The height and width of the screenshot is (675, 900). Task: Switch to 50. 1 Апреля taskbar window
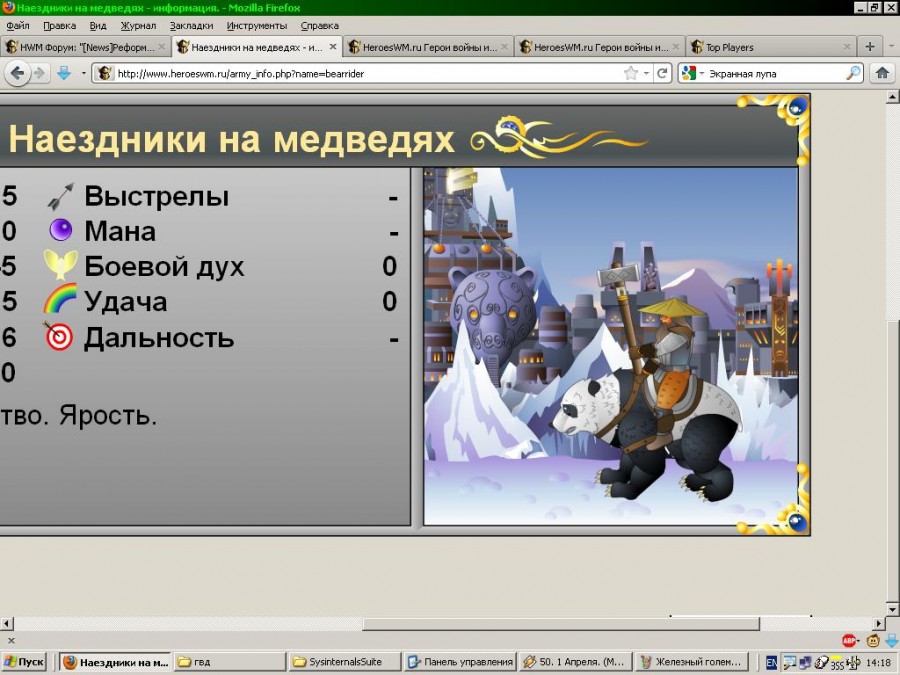click(x=575, y=662)
